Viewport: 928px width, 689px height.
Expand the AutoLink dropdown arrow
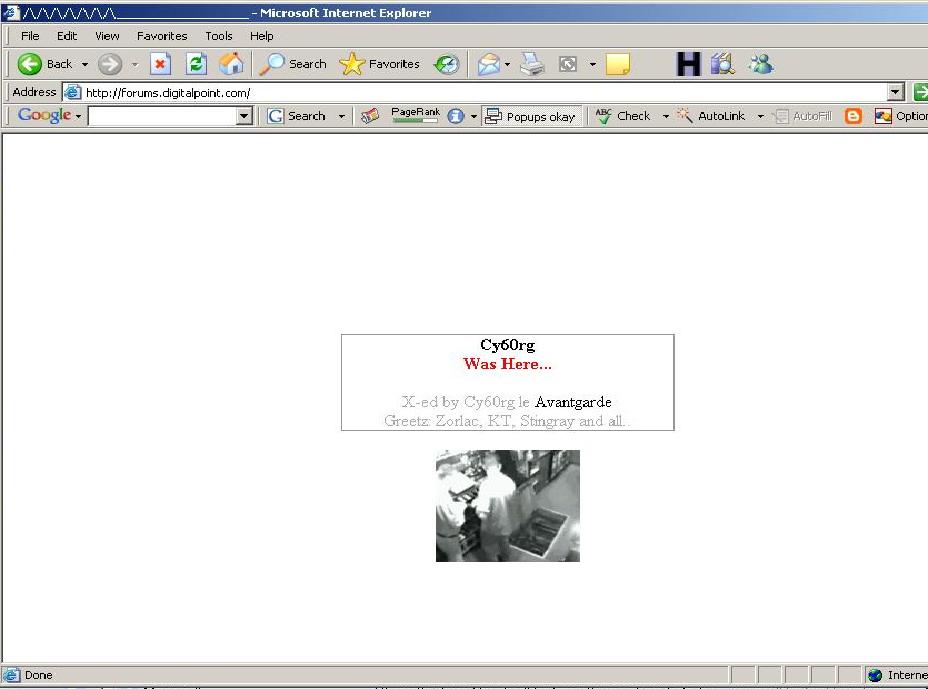761,116
